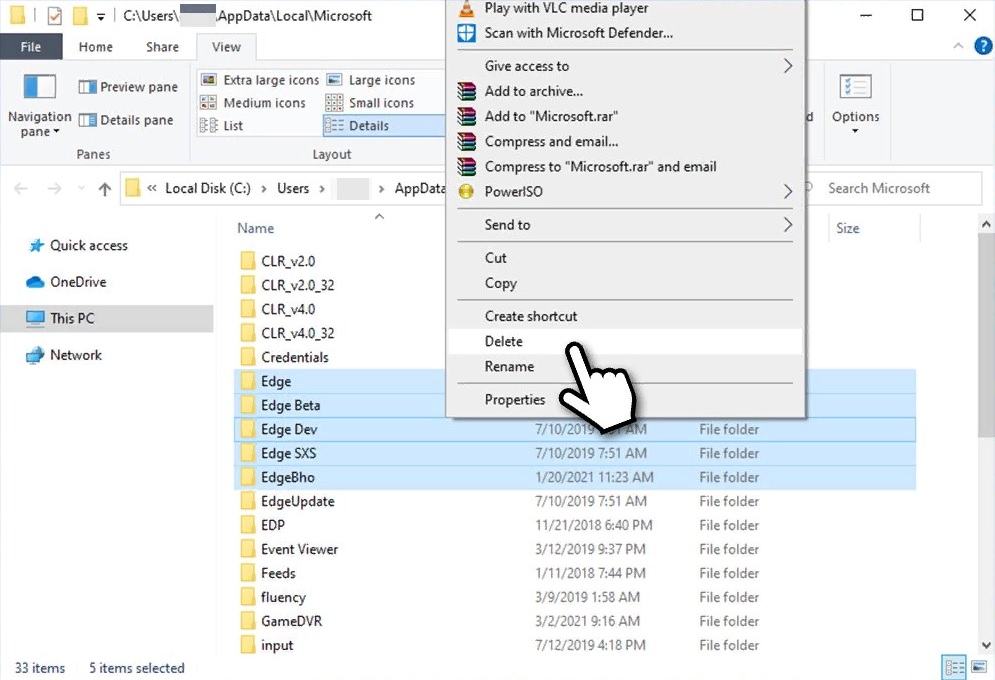Click the Feeds folder icon
The width and height of the screenshot is (995, 680).
[247, 573]
